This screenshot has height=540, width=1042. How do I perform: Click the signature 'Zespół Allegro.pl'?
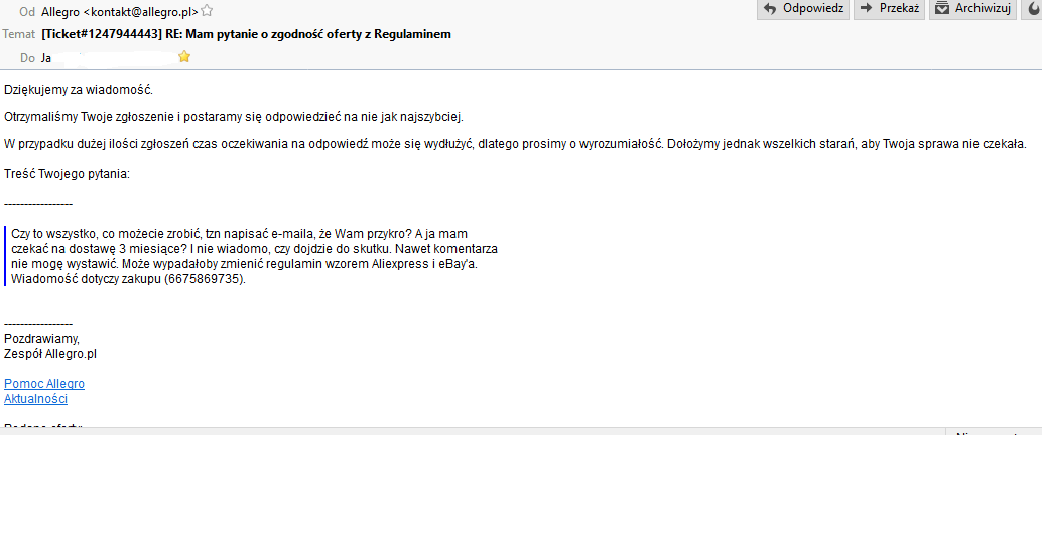(51, 354)
